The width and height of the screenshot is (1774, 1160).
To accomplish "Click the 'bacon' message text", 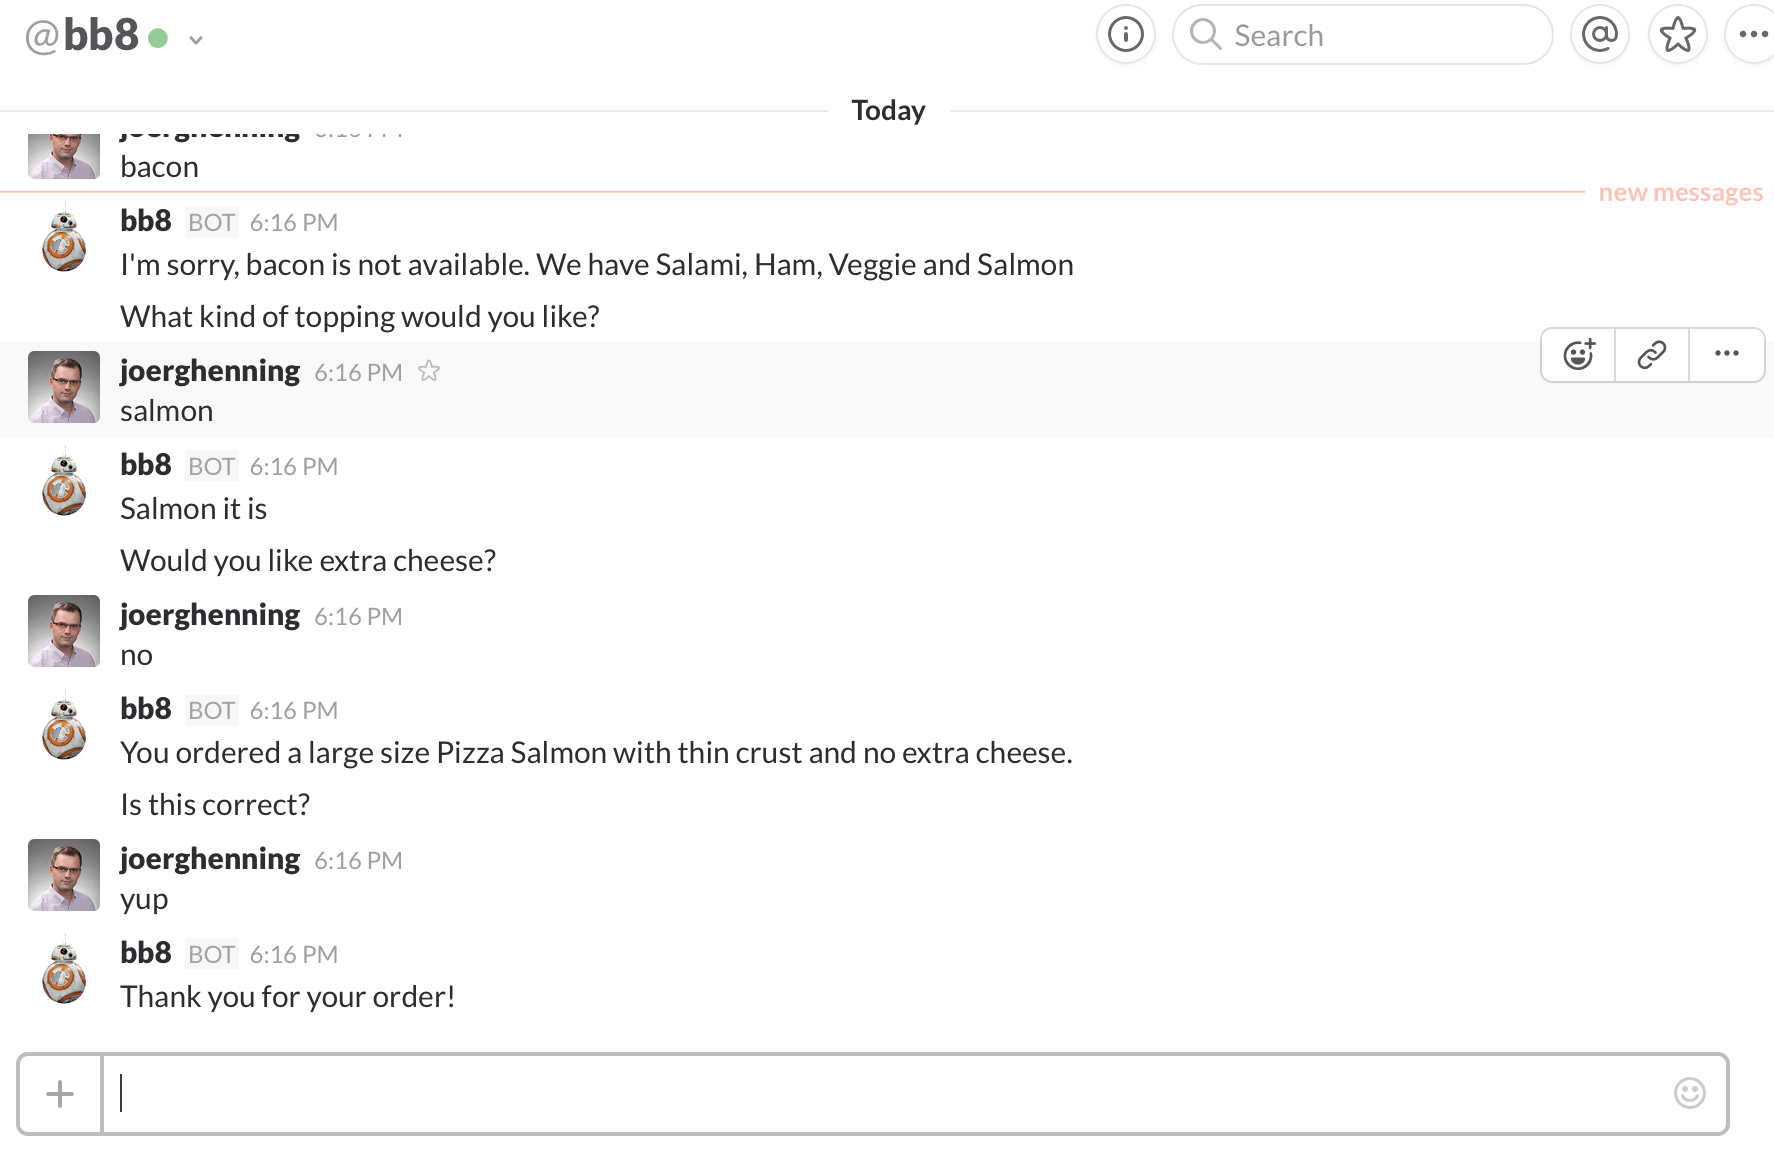I will click(160, 167).
